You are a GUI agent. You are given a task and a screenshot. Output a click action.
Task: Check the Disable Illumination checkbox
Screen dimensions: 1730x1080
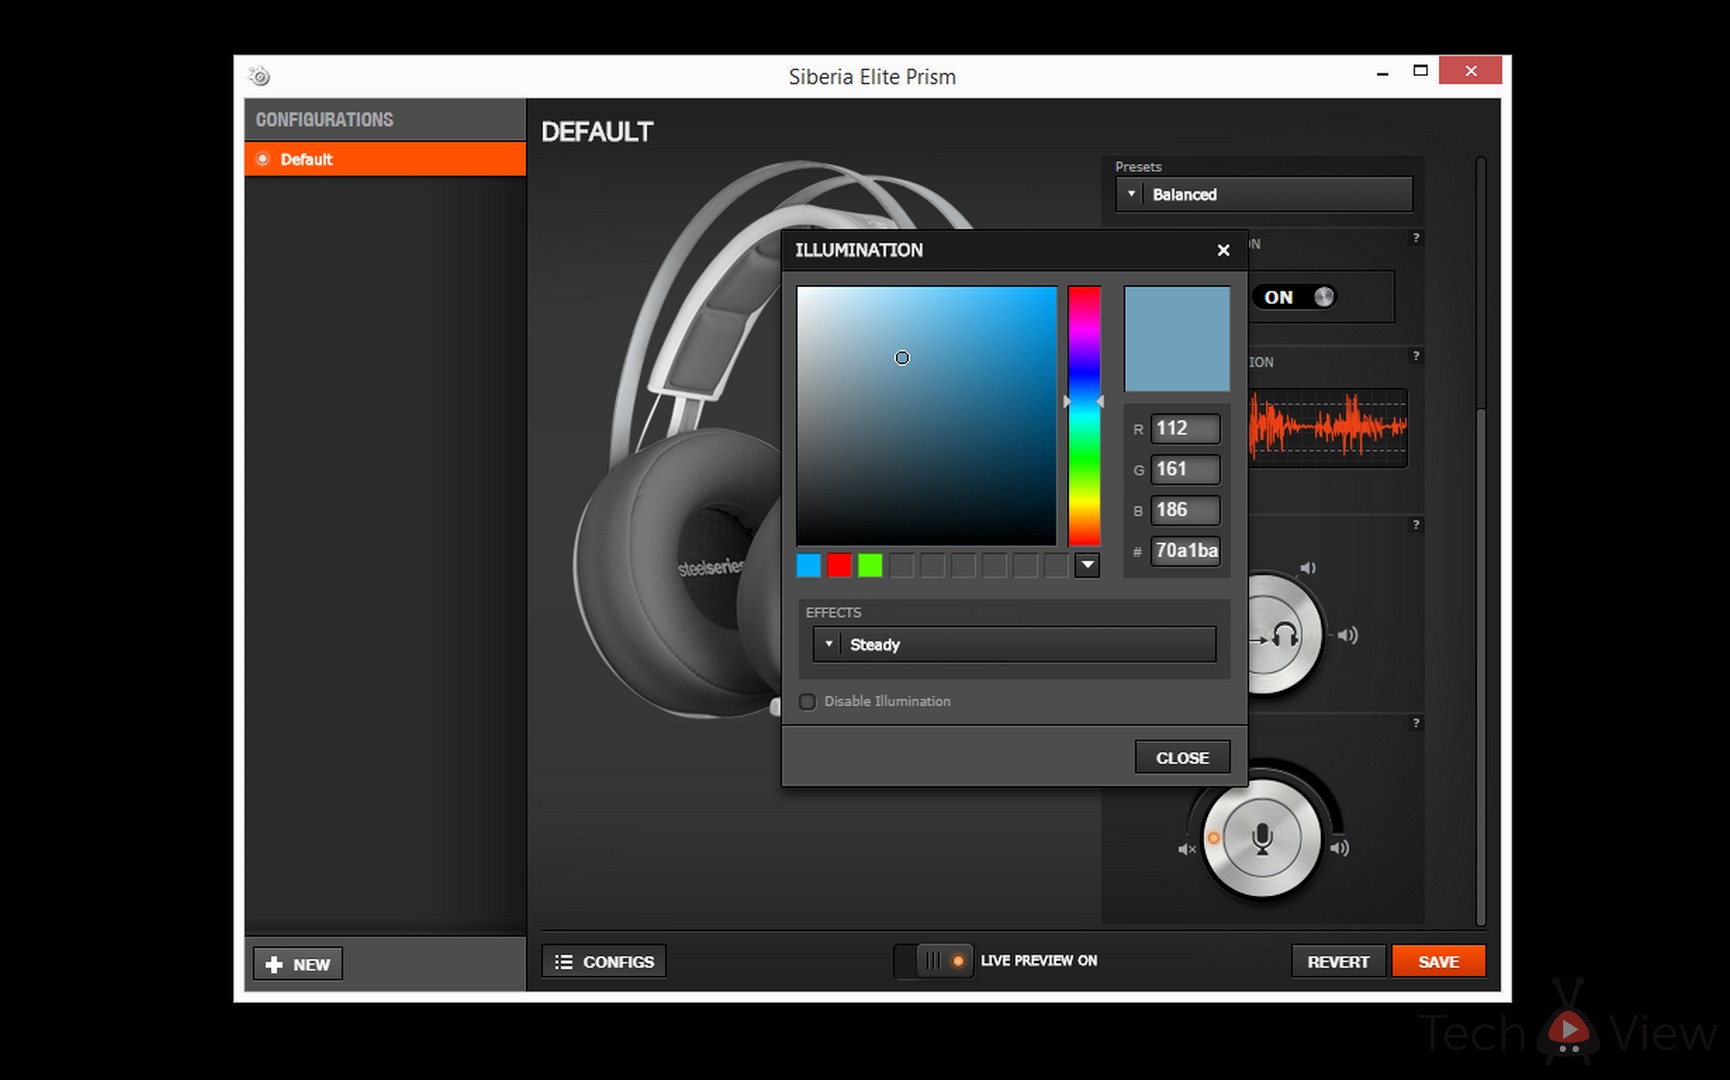[x=807, y=702]
